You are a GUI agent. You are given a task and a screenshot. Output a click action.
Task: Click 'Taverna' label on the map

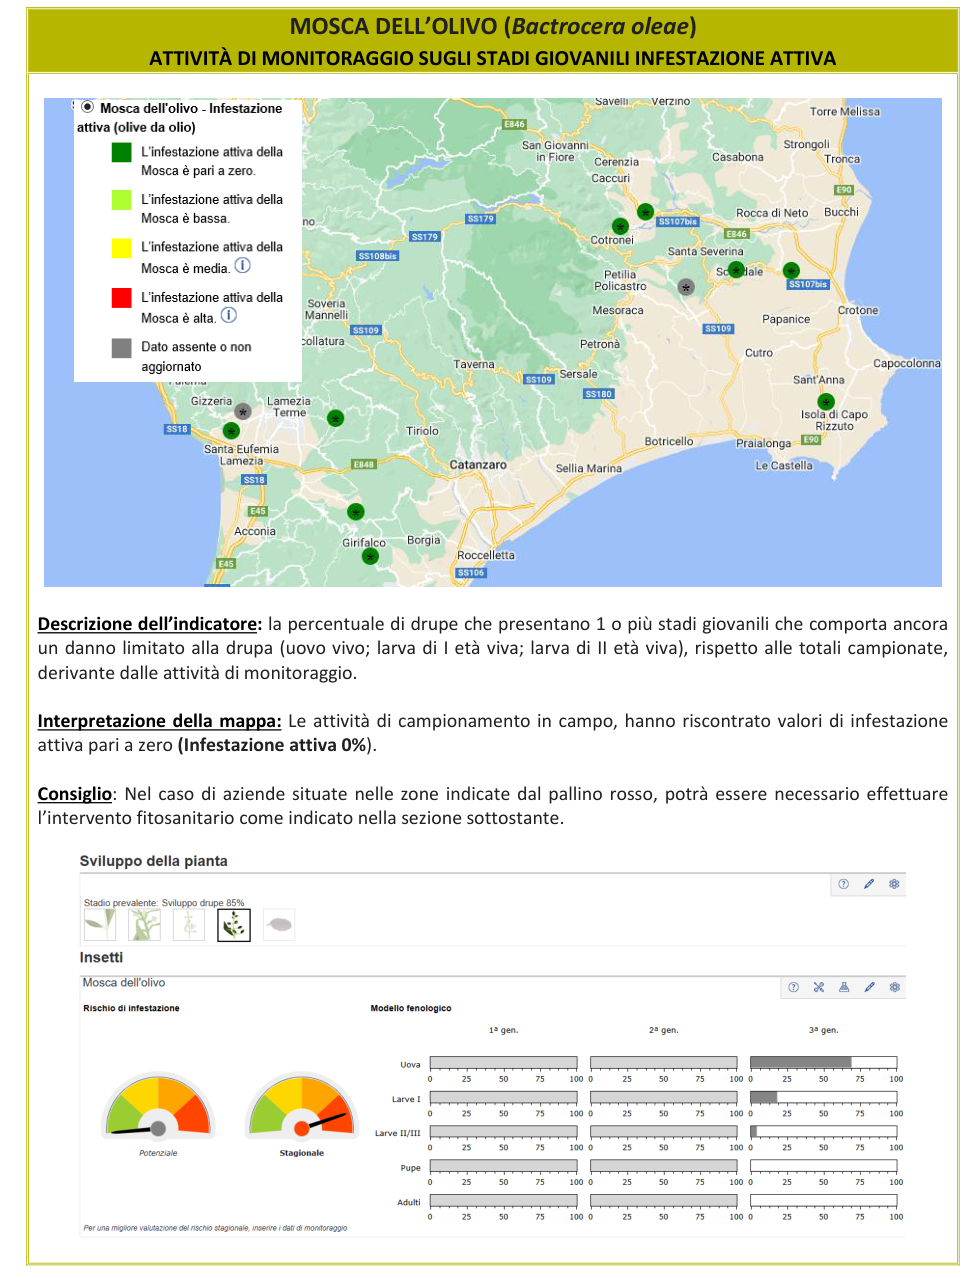474,364
